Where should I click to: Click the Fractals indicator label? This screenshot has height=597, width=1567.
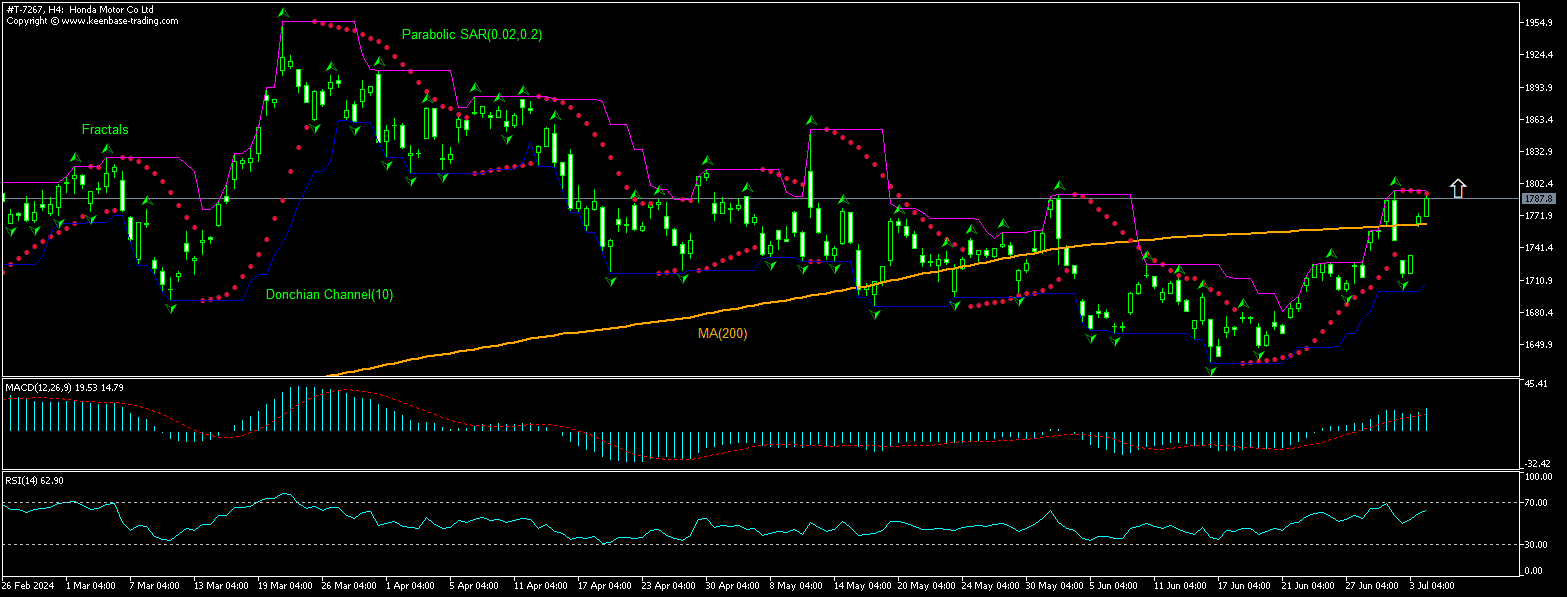coord(105,130)
